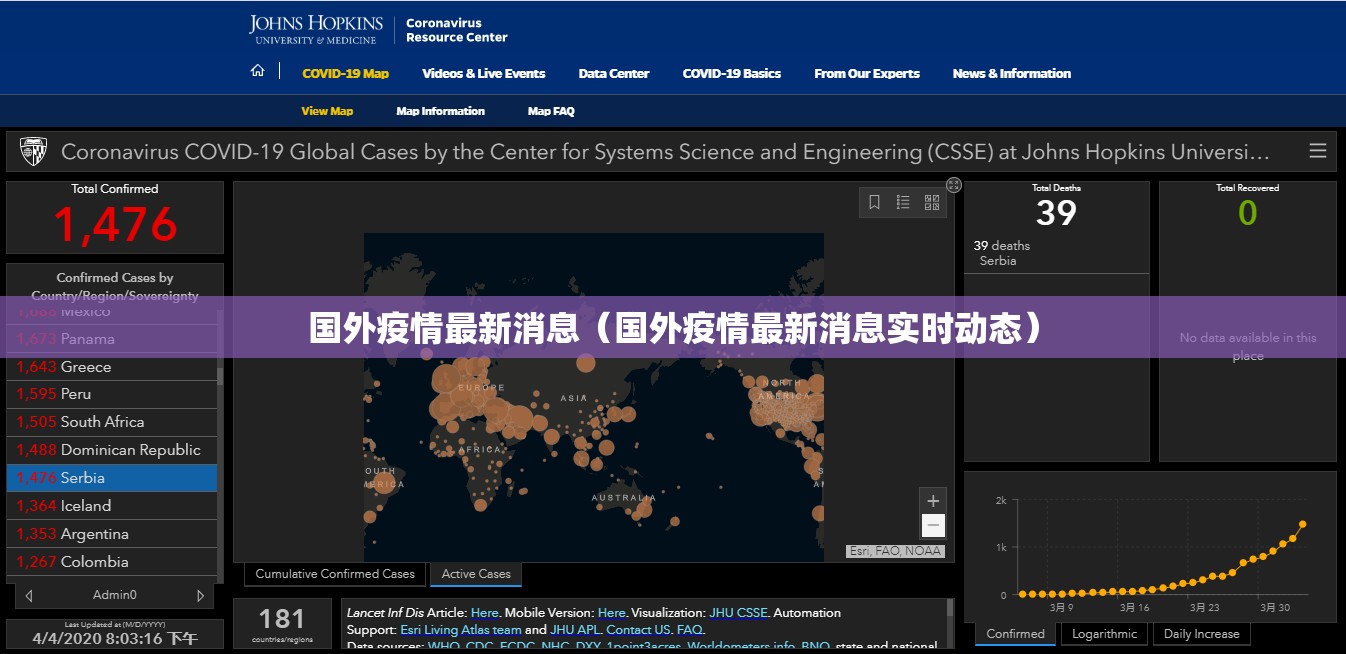
Task: Open News & Information
Action: coord(1011,73)
